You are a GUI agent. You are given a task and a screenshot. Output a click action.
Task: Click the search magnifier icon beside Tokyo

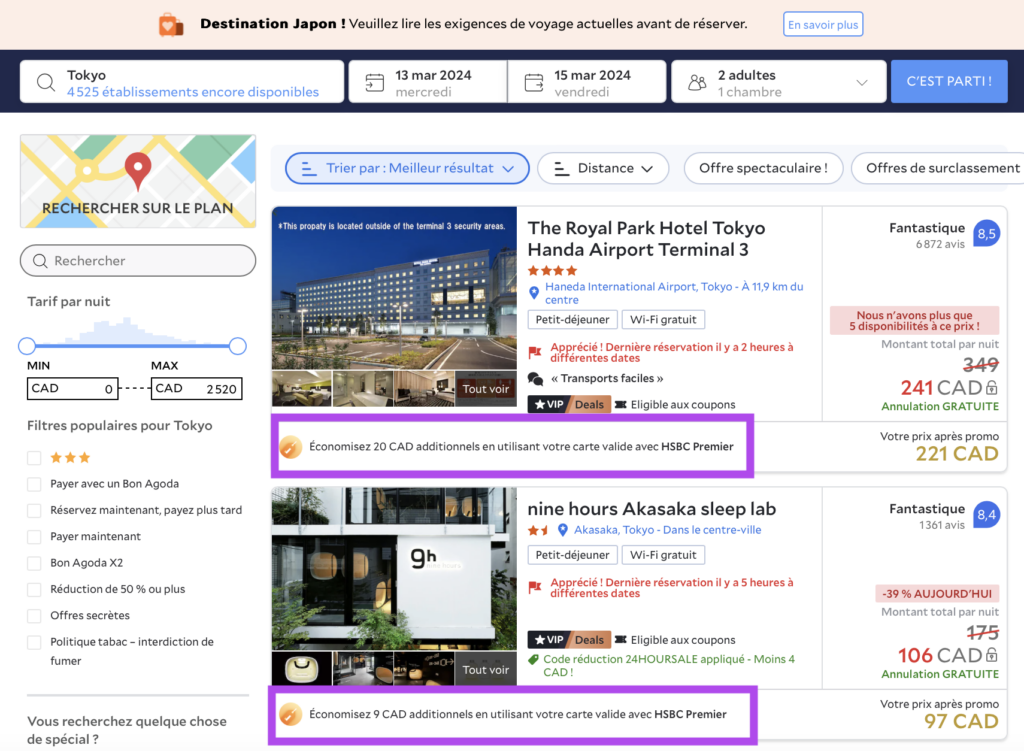coord(46,83)
